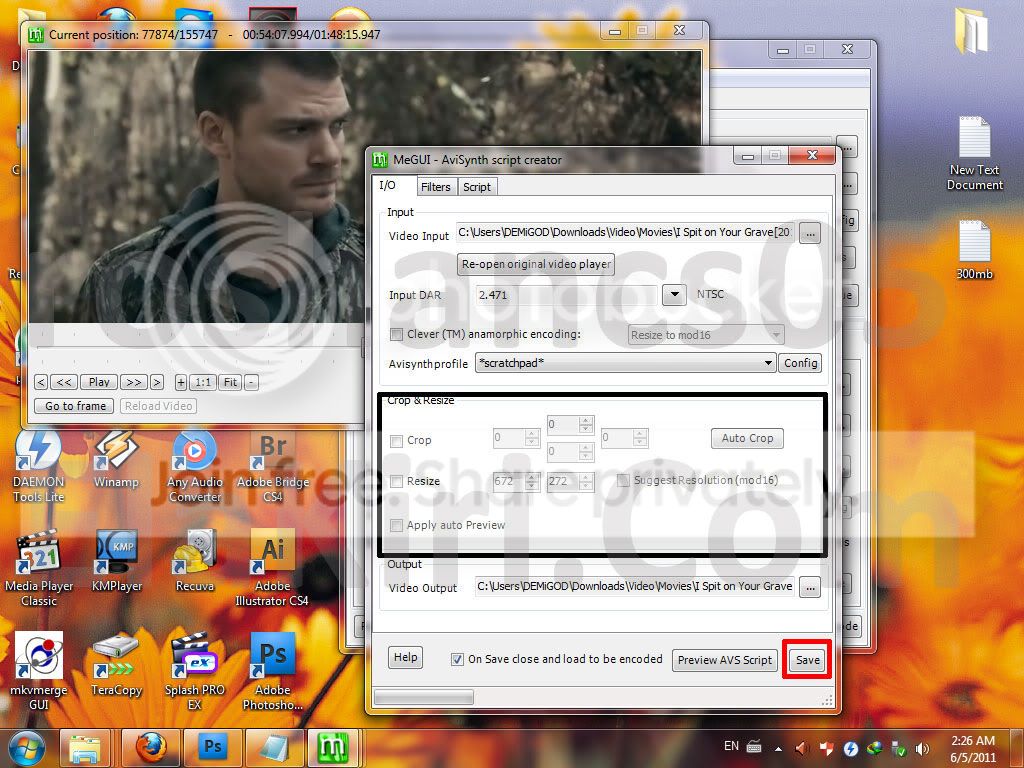Click Go to frame button
1024x768 pixels.
[75, 406]
